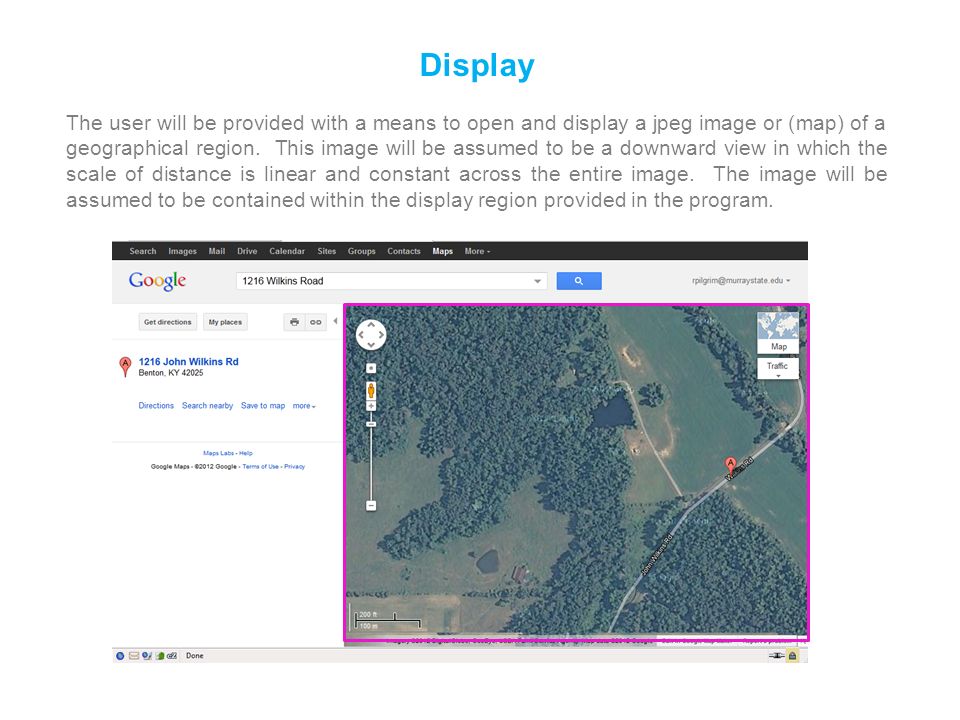Click the Google logo

[157, 280]
